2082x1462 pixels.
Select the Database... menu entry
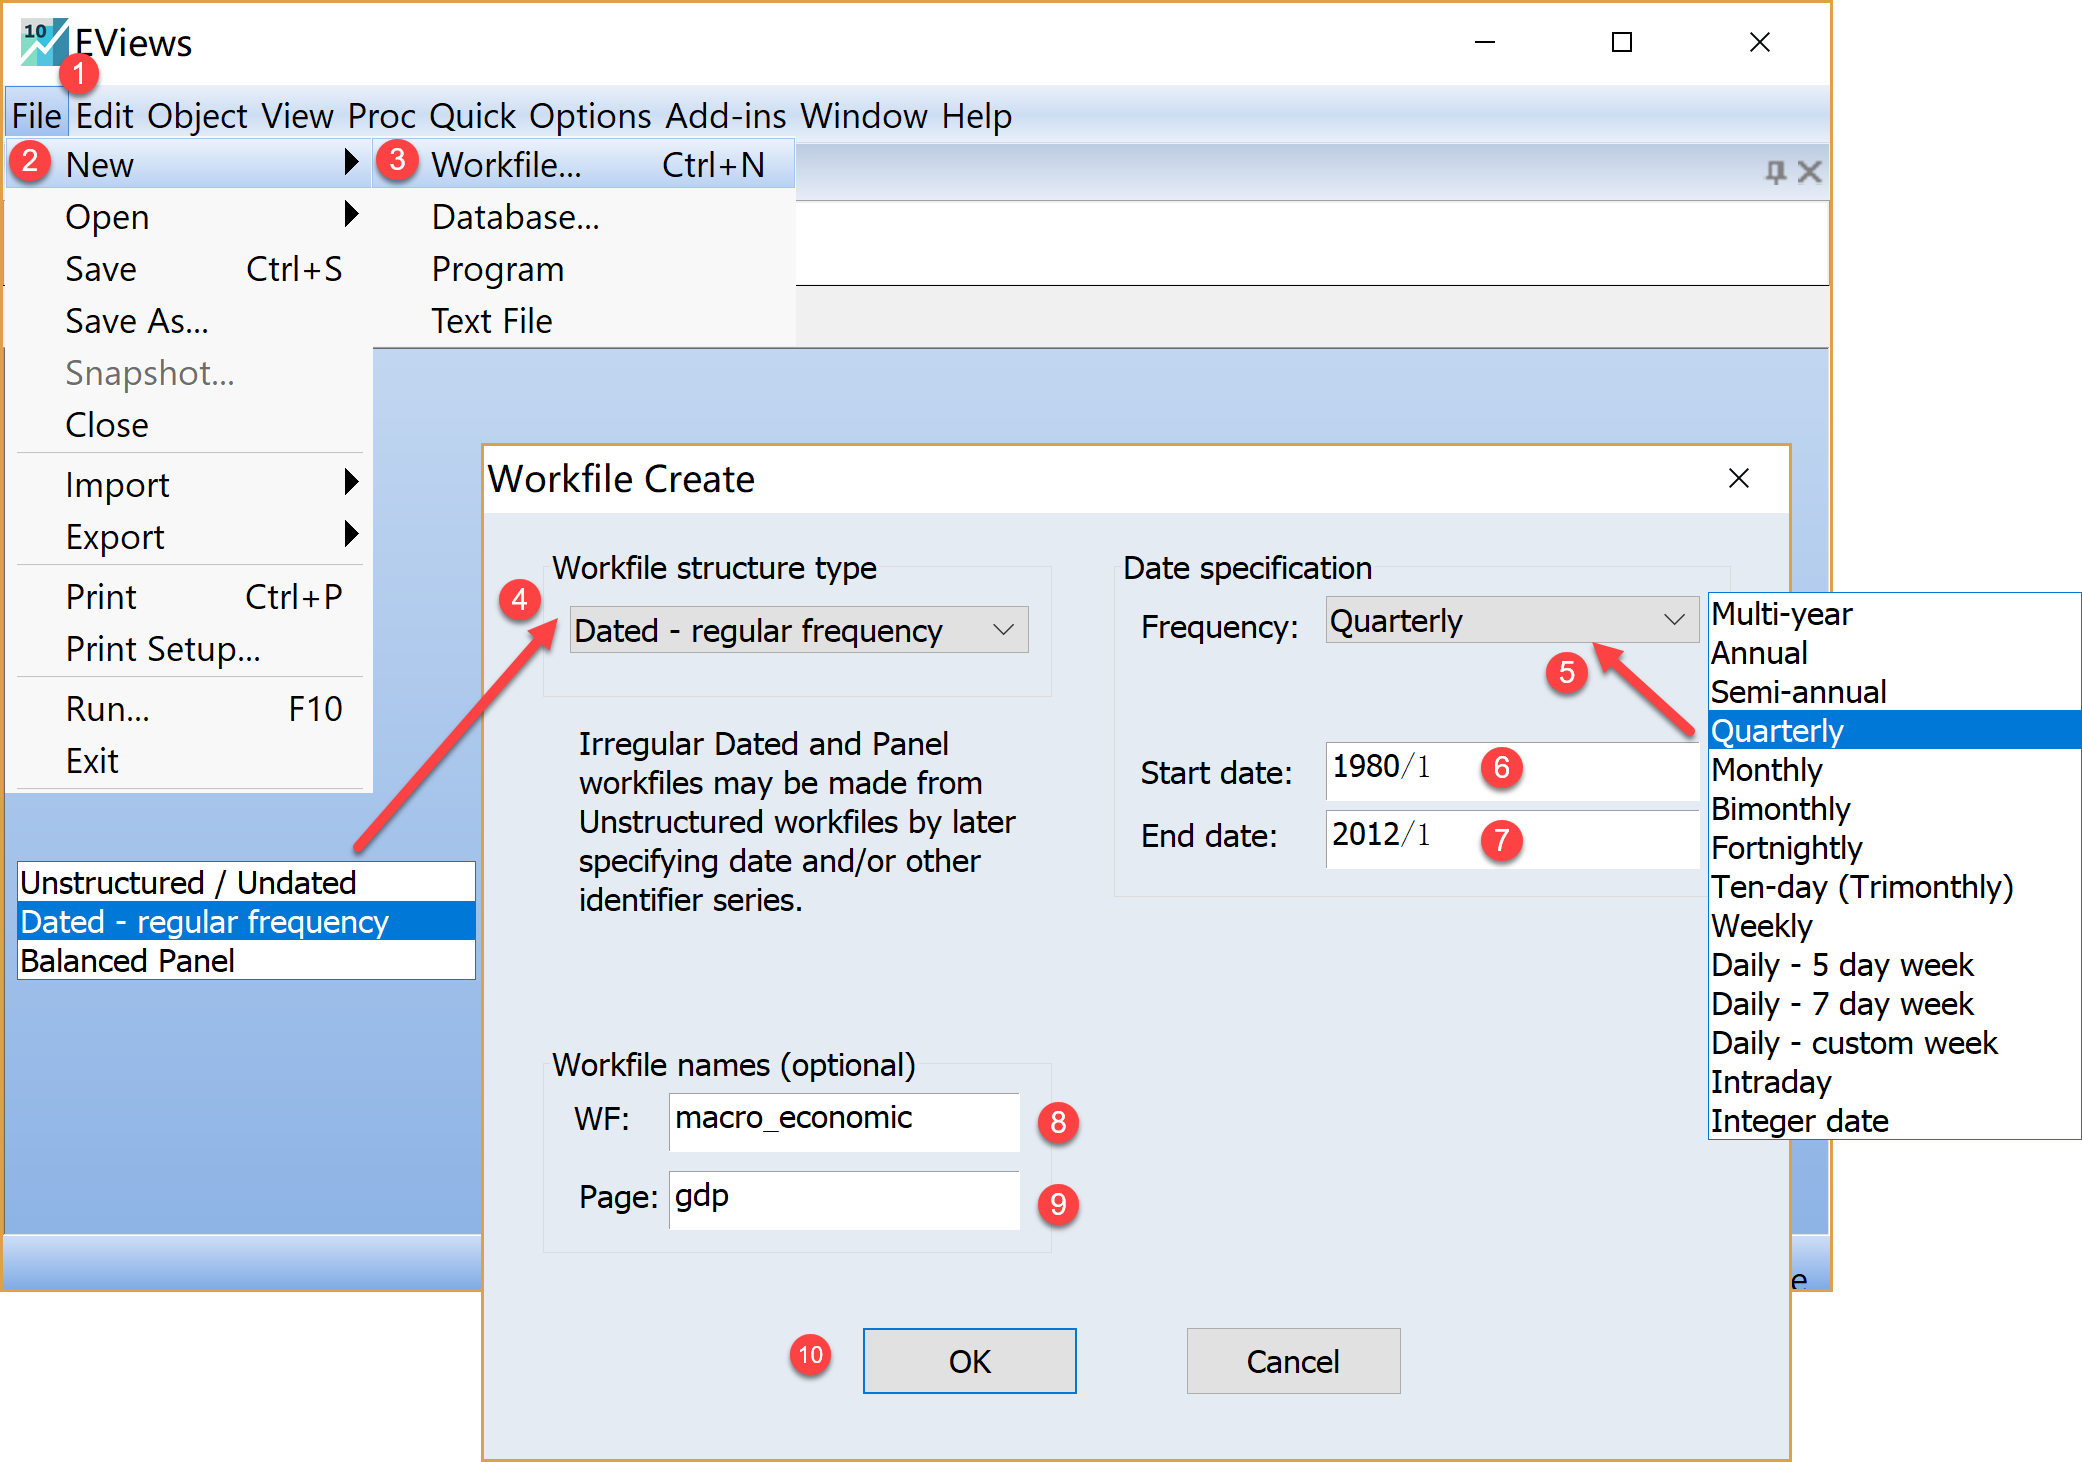coord(515,217)
